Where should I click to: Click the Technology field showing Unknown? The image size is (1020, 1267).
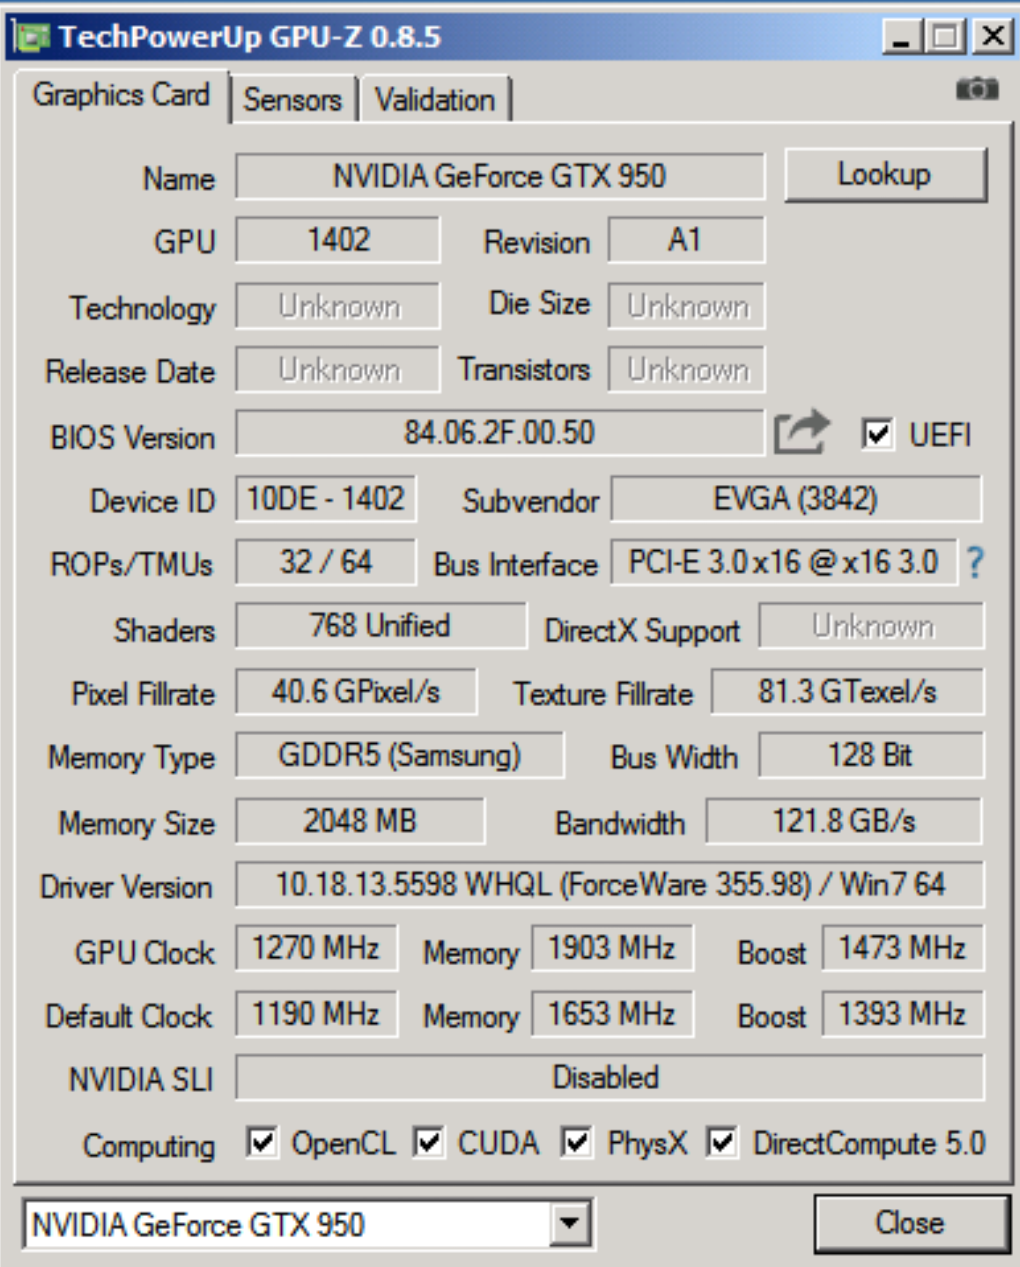tap(338, 306)
